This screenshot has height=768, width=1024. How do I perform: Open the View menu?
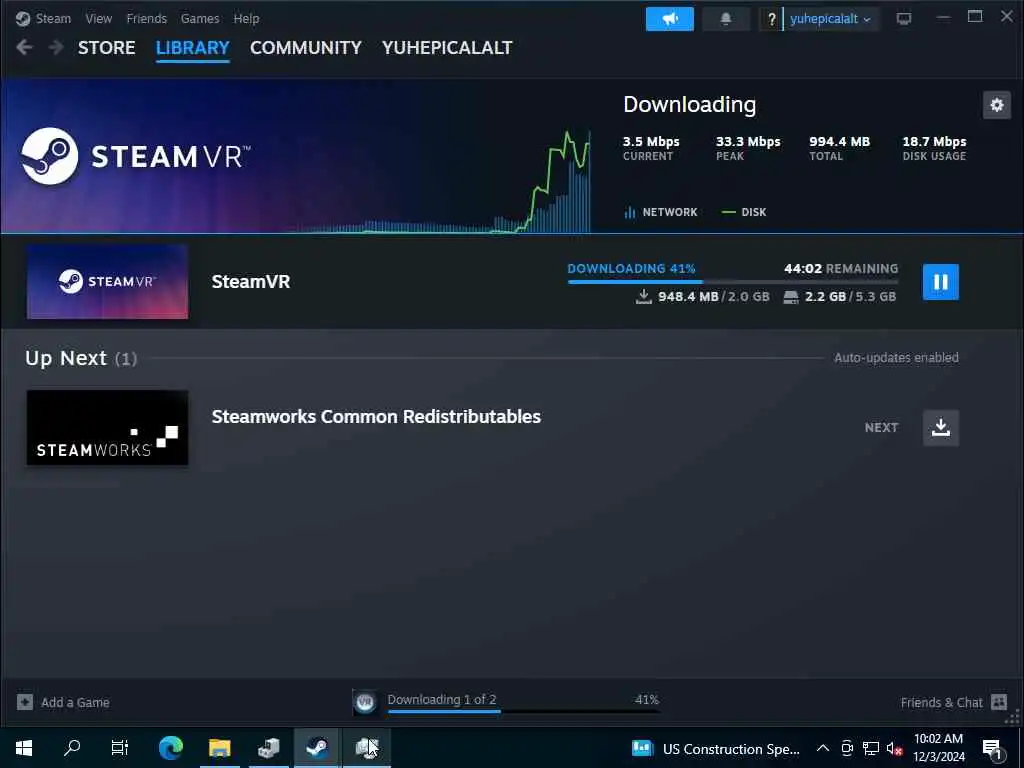click(x=99, y=18)
